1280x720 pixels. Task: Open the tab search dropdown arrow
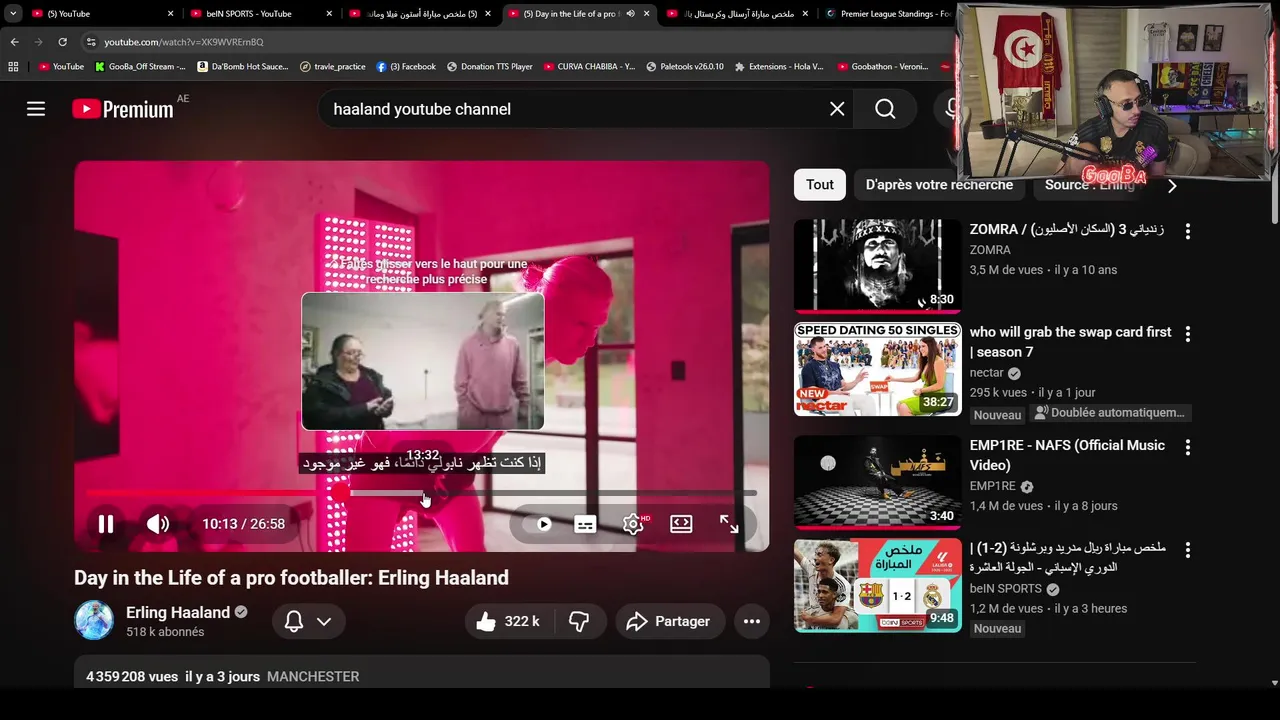[13, 14]
